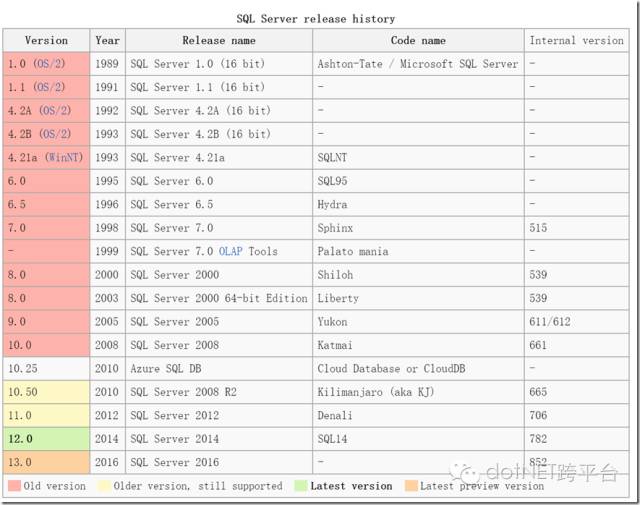Viewport: 640px width, 505px height.
Task: Open the (OS/2) link beside version 4.2B
Action: (55, 134)
